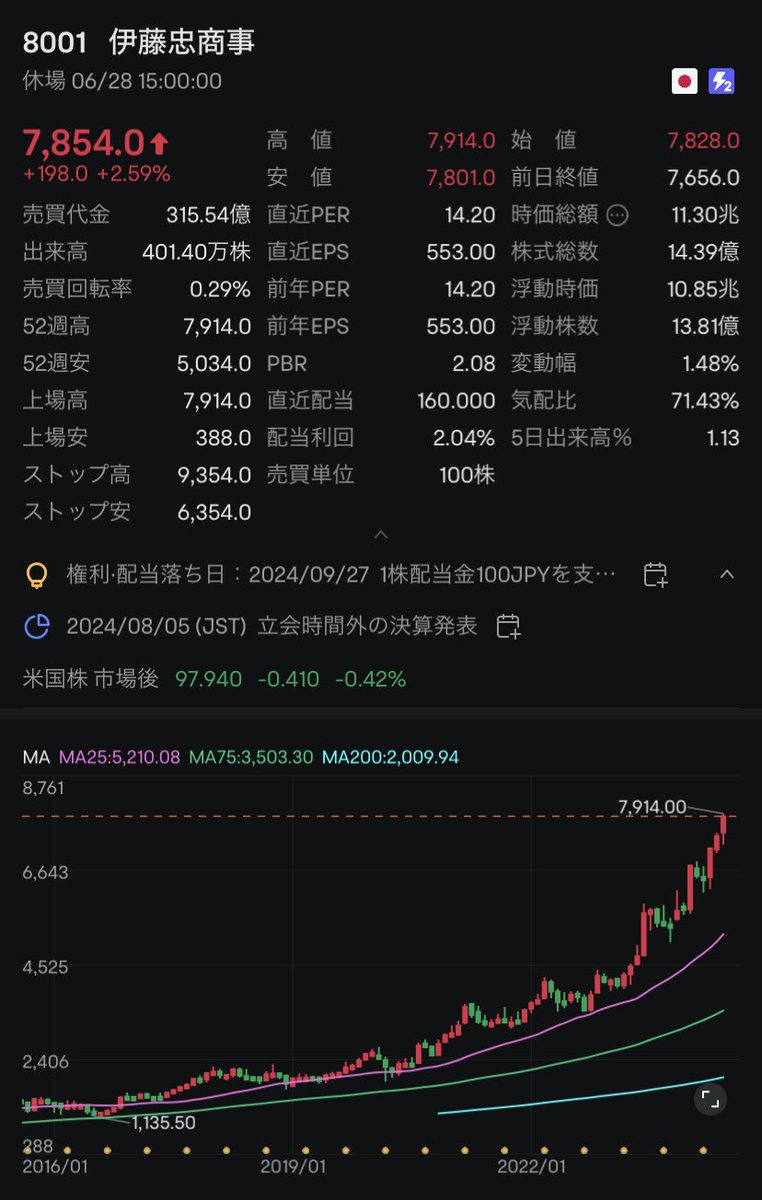The height and width of the screenshot is (1200, 762).
Task: Collapse the quote details panel chevron
Action: click(380, 535)
